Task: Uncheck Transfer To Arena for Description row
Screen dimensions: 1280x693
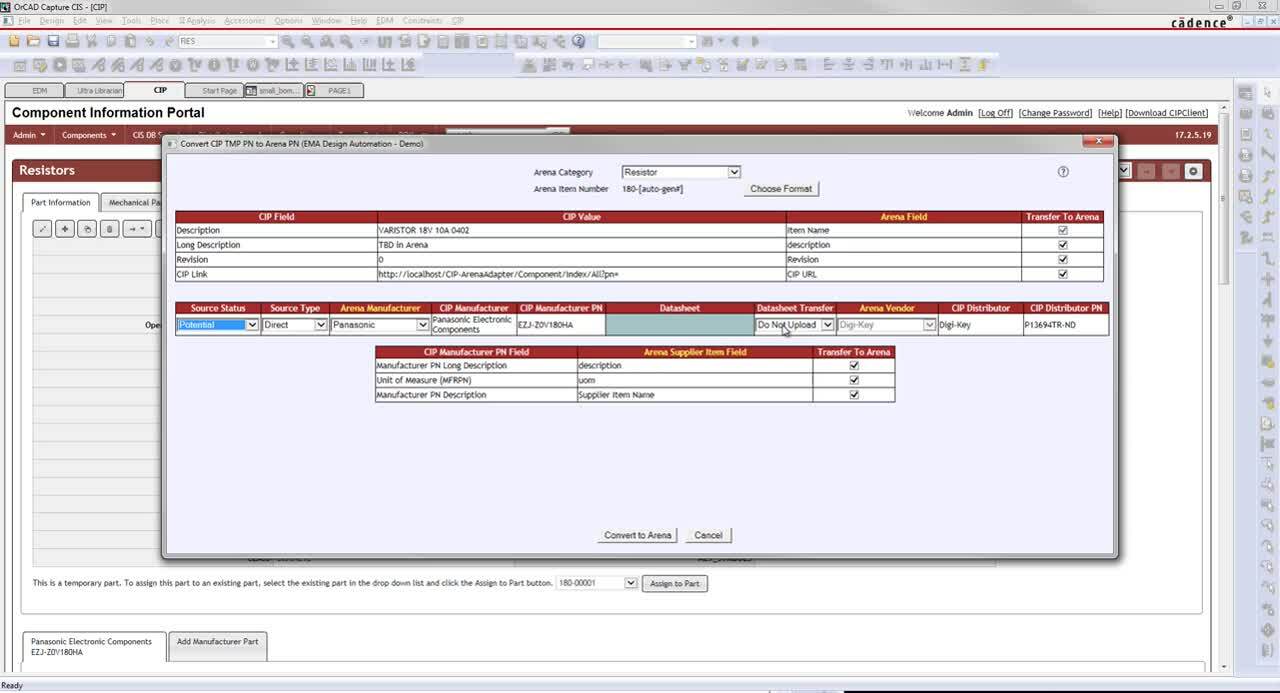Action: pyautogui.click(x=1063, y=230)
